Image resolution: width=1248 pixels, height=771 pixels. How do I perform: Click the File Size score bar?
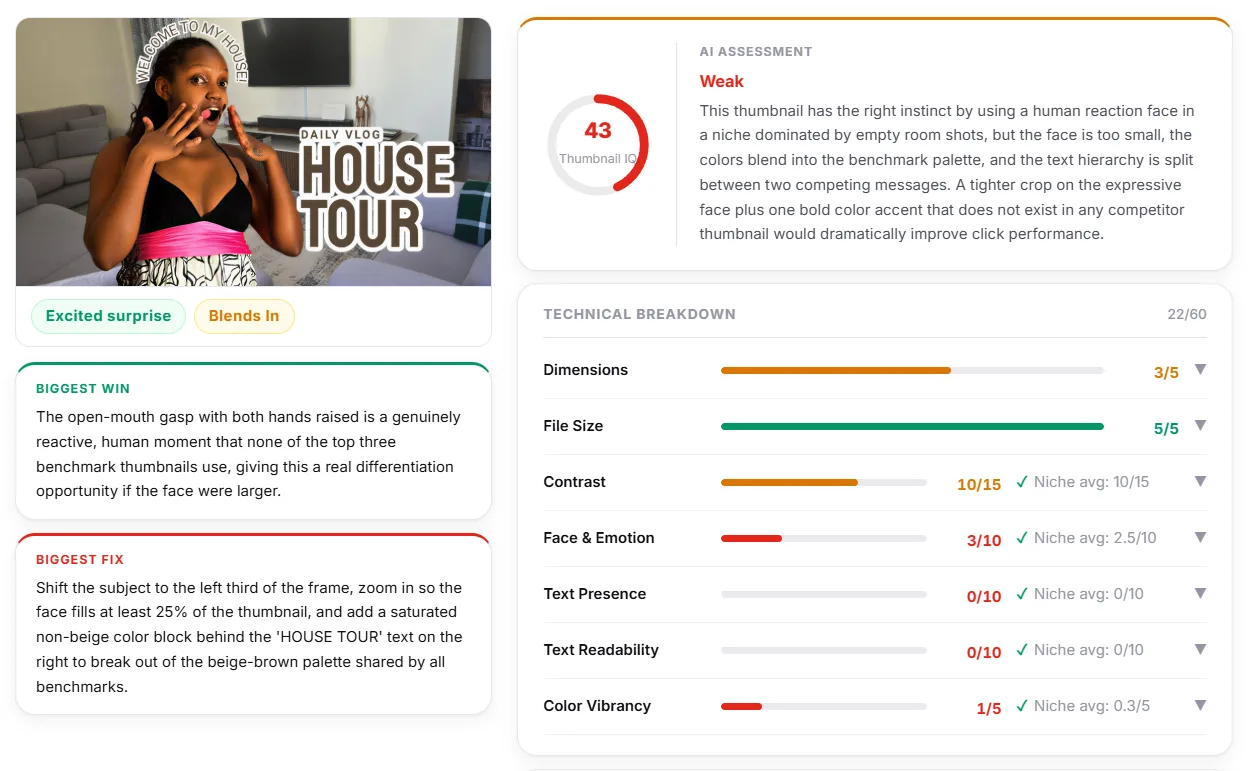912,426
